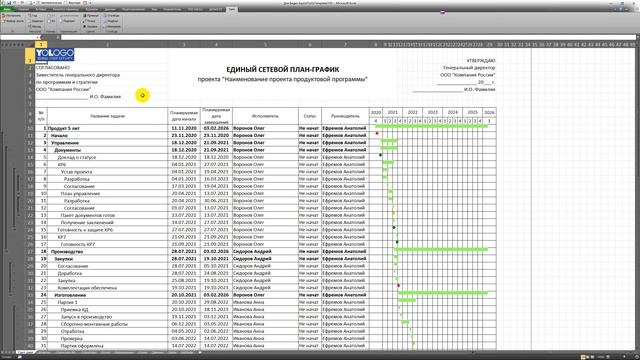The width and height of the screenshot is (640, 360).
Task: Select the Партия оформлена task cell
Action: (107, 346)
